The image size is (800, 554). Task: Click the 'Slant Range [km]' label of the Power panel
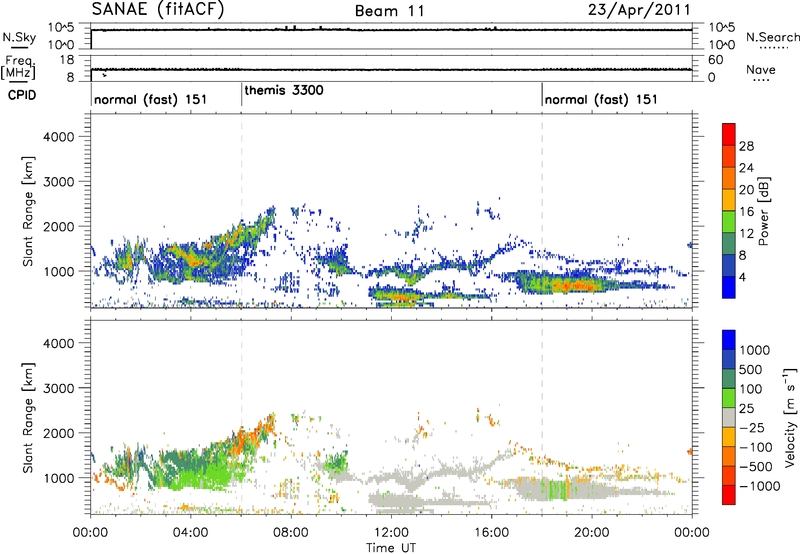tap(28, 211)
